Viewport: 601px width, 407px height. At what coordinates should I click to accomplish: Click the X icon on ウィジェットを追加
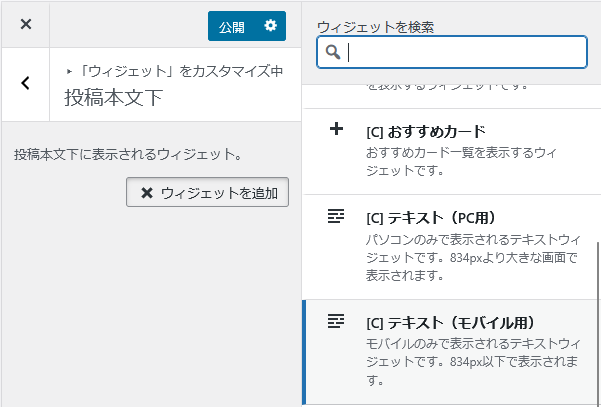point(147,193)
